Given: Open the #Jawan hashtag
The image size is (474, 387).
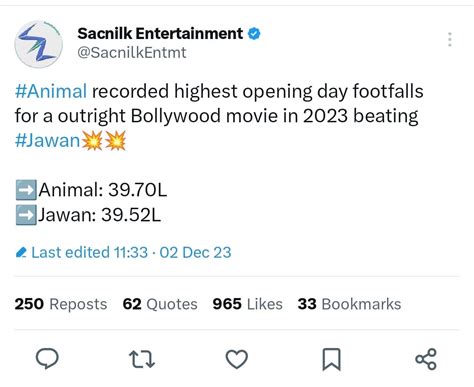Looking at the screenshot, I should [x=47, y=140].
